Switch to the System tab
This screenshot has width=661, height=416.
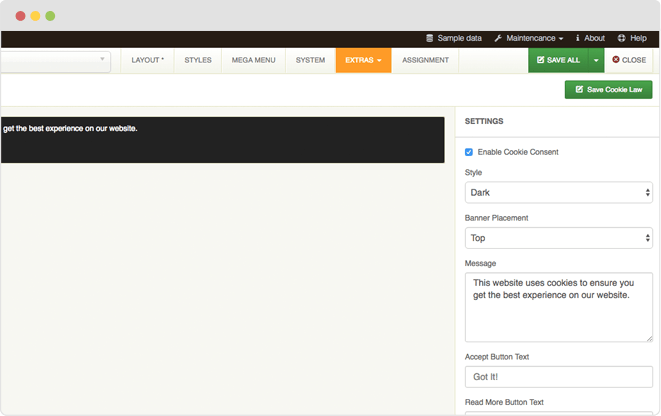tap(310, 60)
